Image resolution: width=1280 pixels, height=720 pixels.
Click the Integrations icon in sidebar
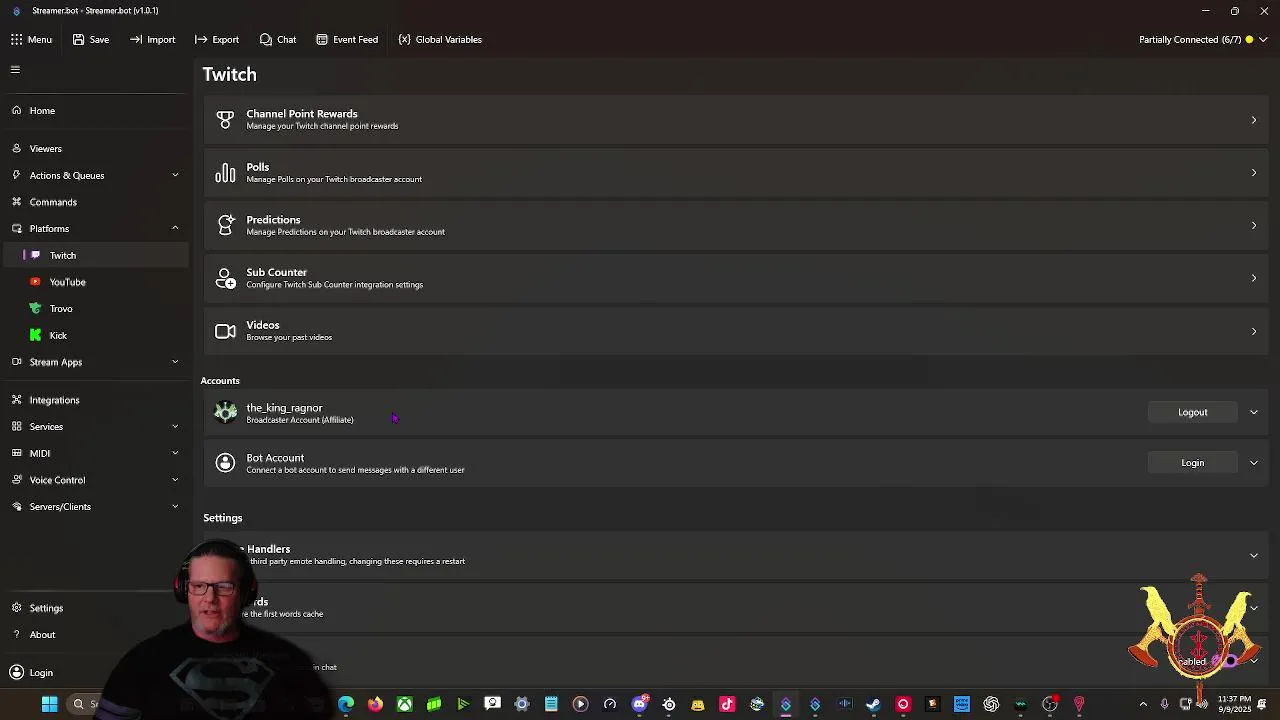point(16,400)
